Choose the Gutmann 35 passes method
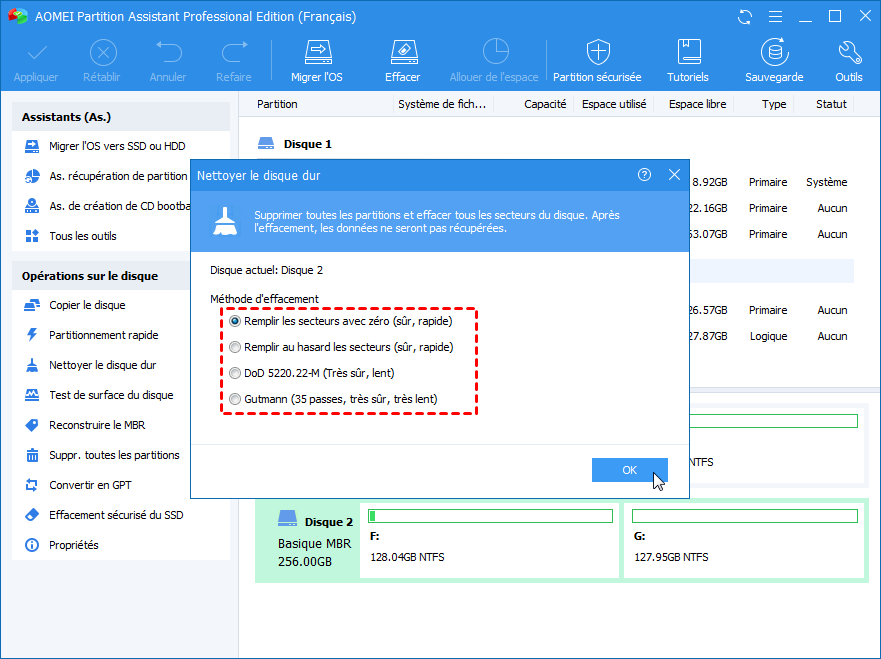881x659 pixels. (x=333, y=399)
